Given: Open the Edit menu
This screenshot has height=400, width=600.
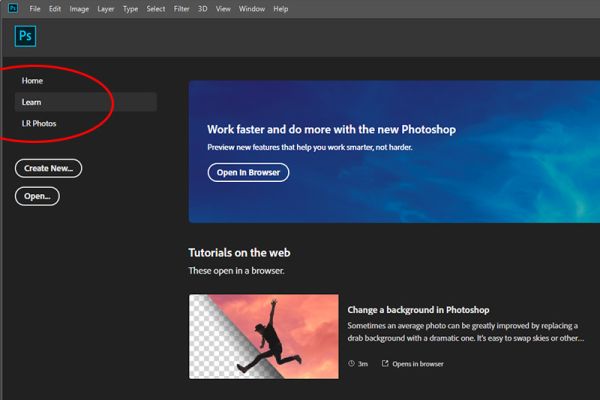Looking at the screenshot, I should 55,9.
